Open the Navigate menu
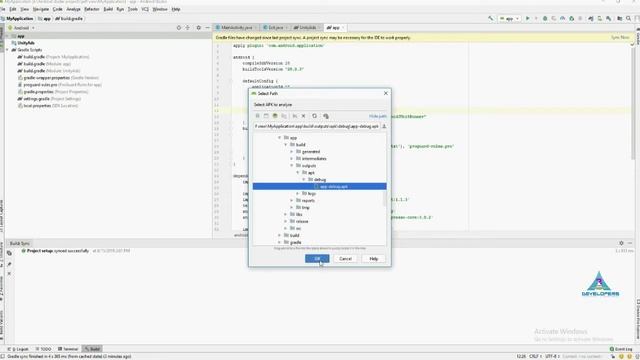 [41, 9]
